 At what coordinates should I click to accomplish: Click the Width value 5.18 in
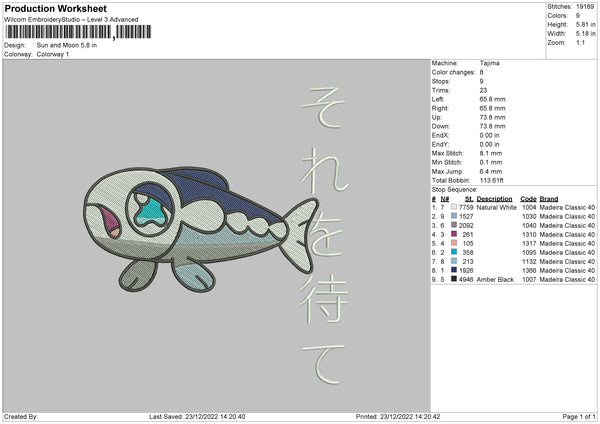coord(585,34)
